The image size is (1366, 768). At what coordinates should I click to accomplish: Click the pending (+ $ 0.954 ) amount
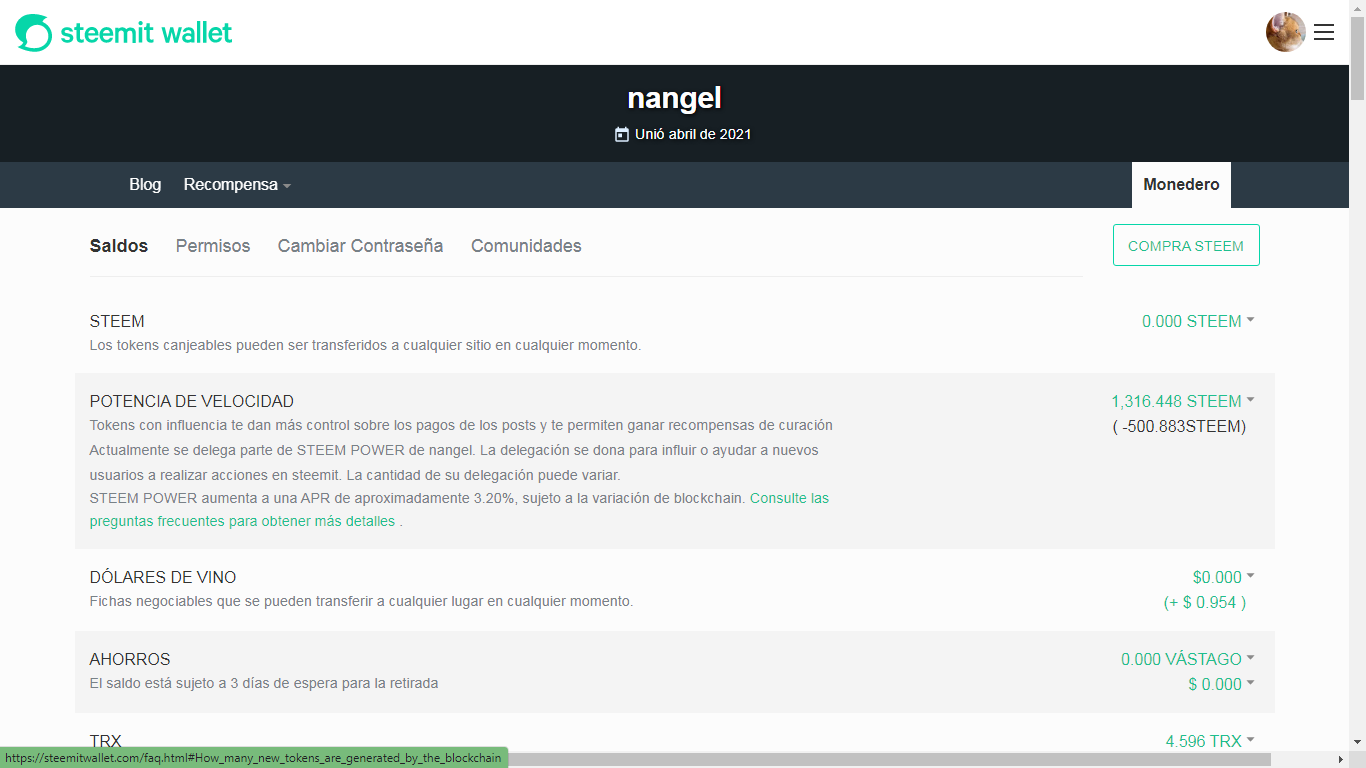pos(1205,602)
